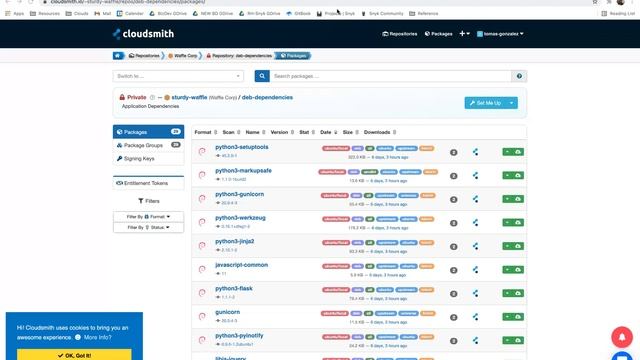
Task: Sort packages by Format column
Action: [x=206, y=132]
